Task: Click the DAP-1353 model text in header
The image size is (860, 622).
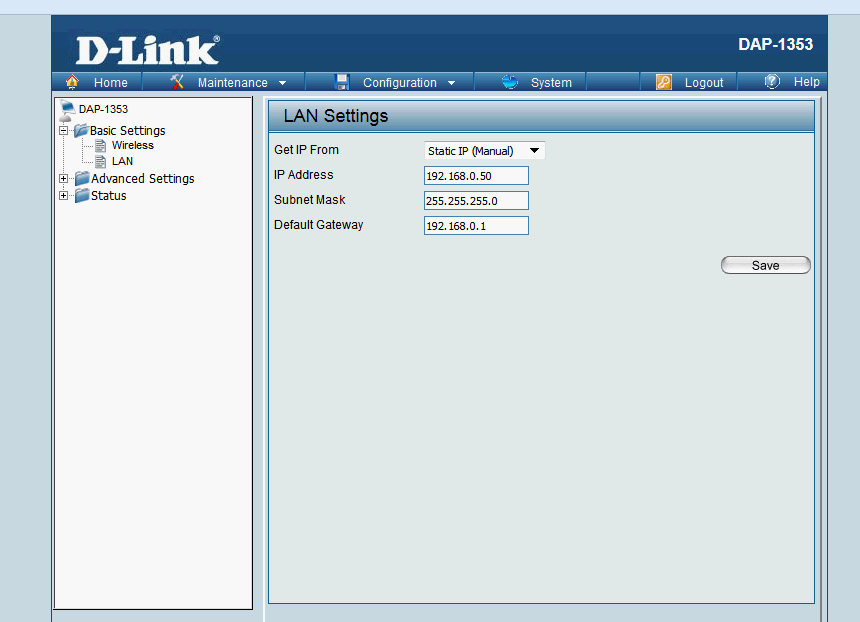Action: [x=776, y=44]
